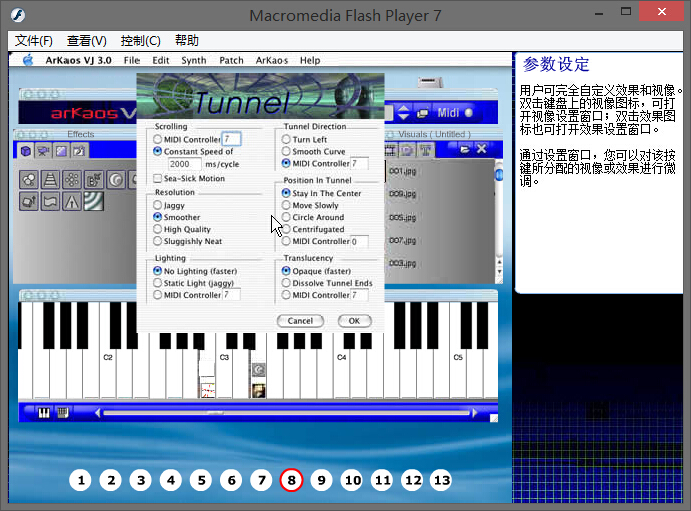The width and height of the screenshot is (691, 511).
Task: Click the keyboard octave scroll slider
Action: point(215,413)
